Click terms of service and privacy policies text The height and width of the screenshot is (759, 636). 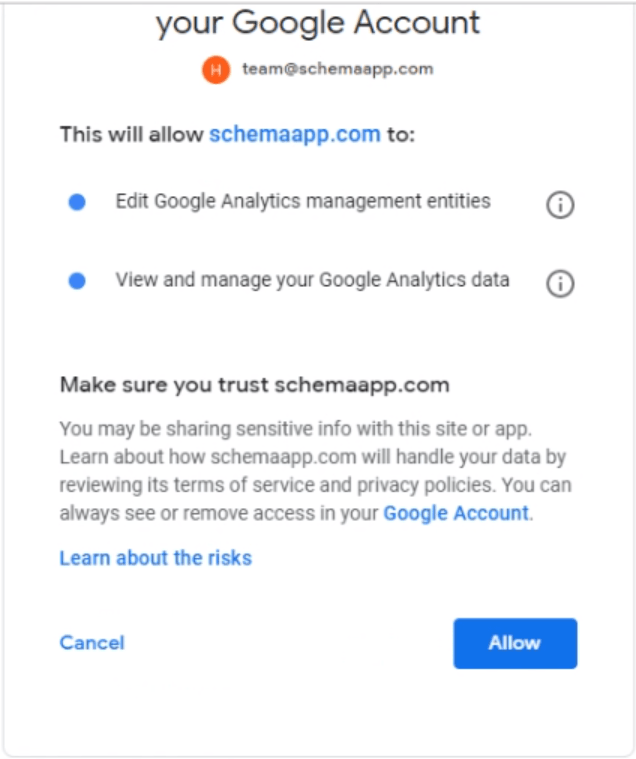tap(334, 485)
